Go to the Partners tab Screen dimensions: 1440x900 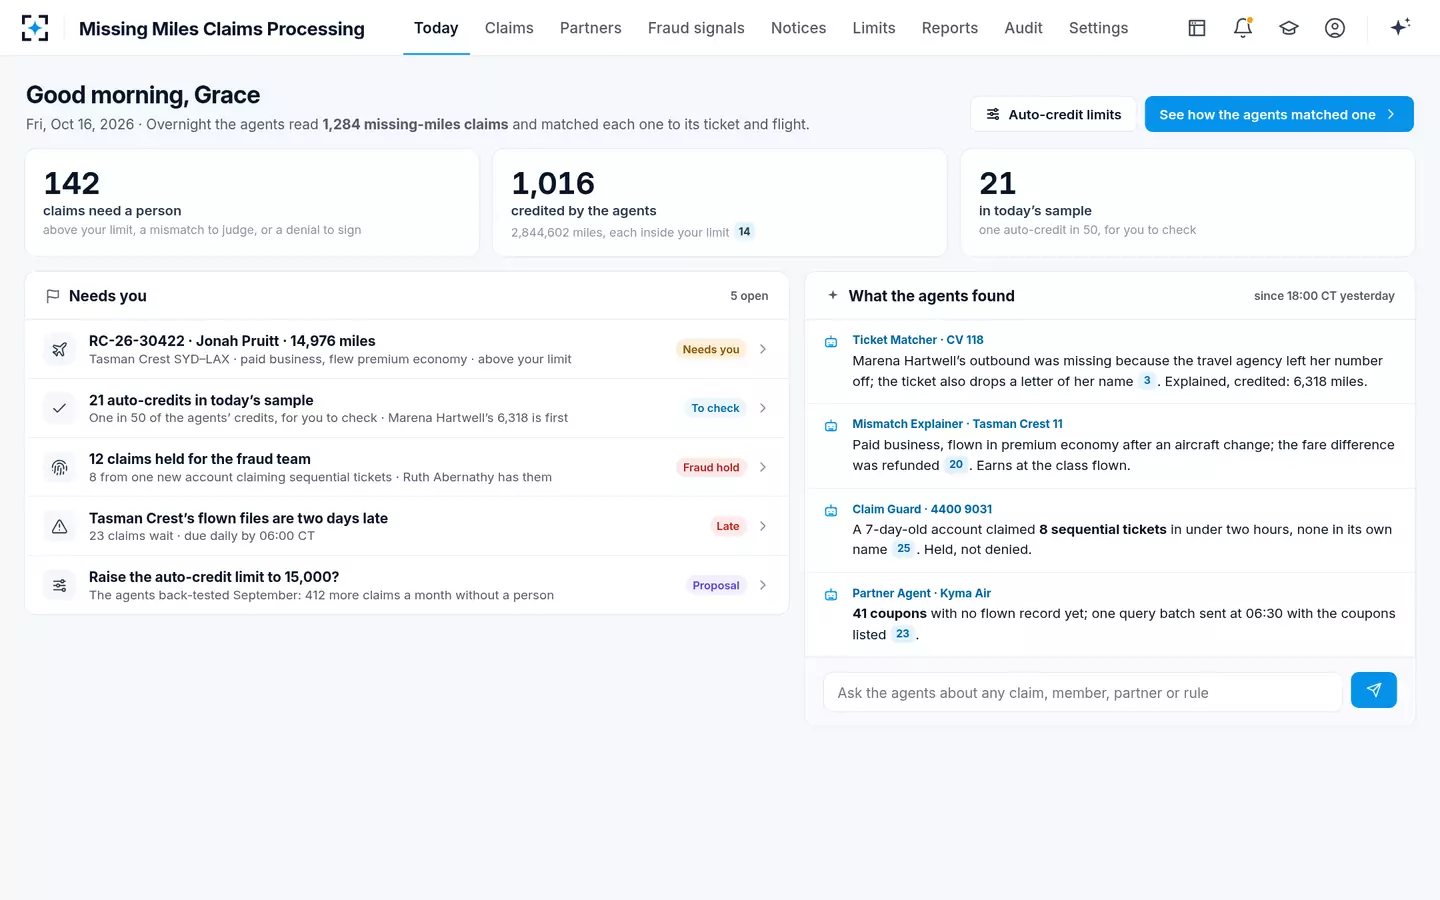591,28
